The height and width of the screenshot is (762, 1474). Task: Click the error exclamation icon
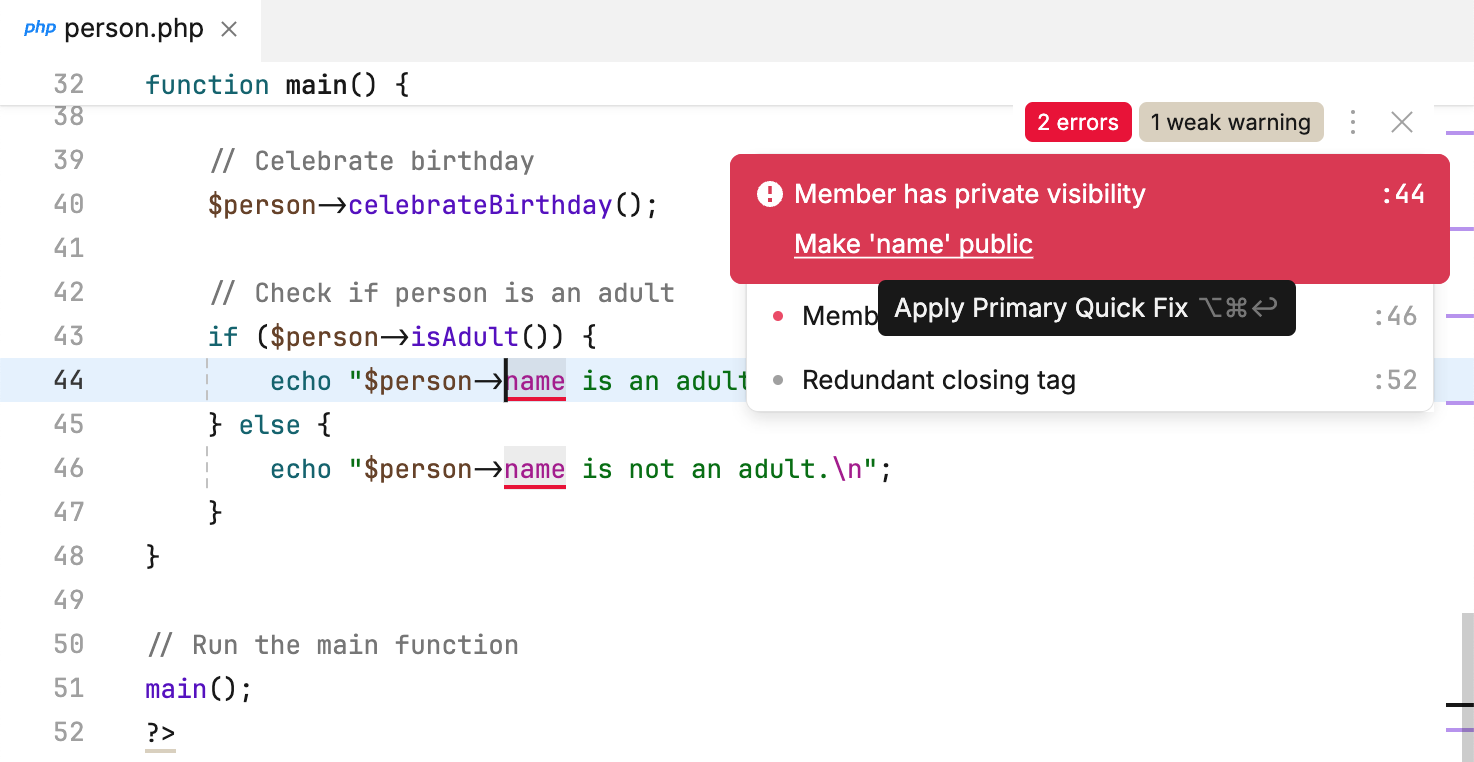[x=769, y=194]
